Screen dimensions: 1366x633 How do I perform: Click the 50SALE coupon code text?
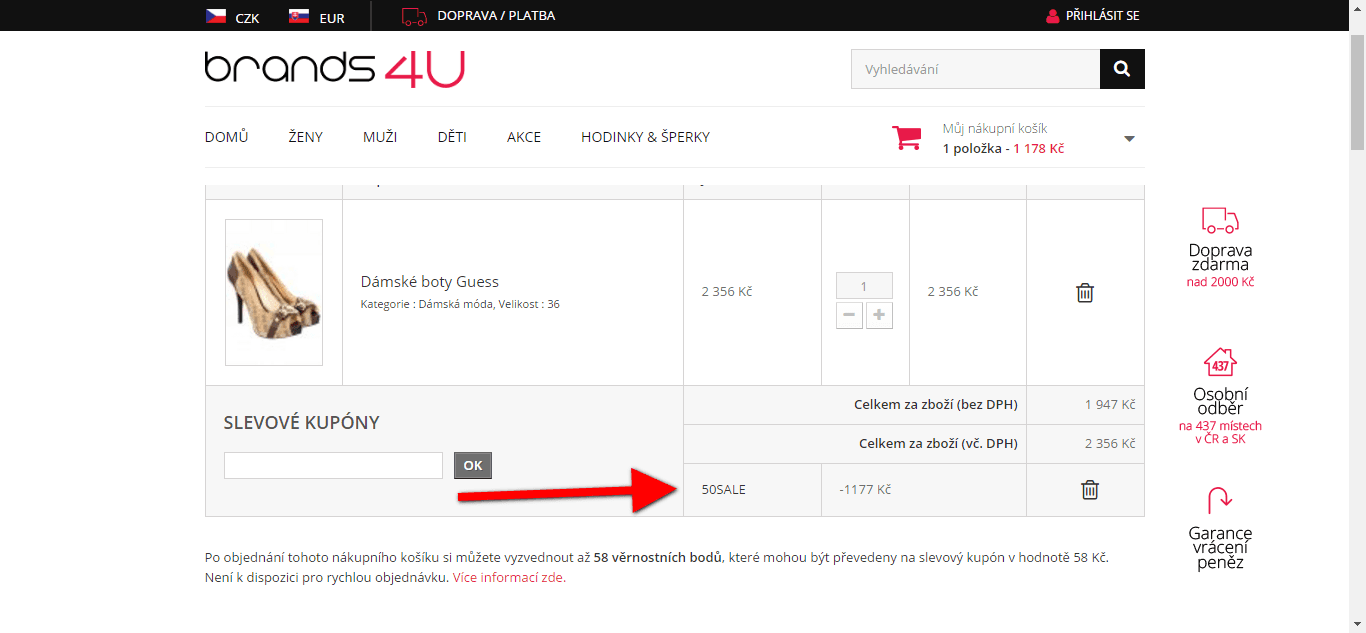click(724, 490)
